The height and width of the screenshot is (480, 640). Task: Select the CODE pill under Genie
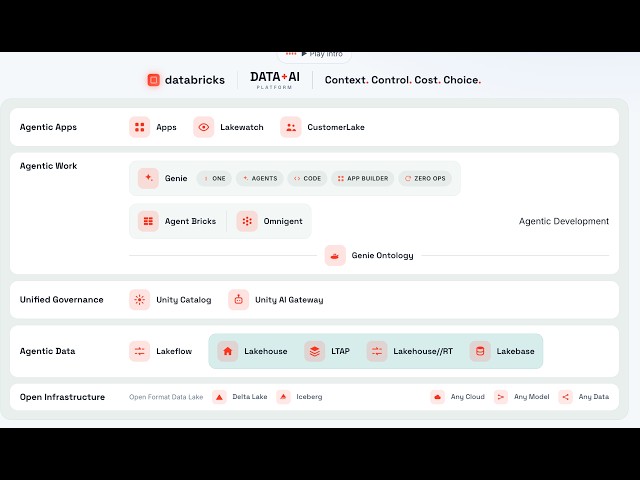click(x=307, y=178)
